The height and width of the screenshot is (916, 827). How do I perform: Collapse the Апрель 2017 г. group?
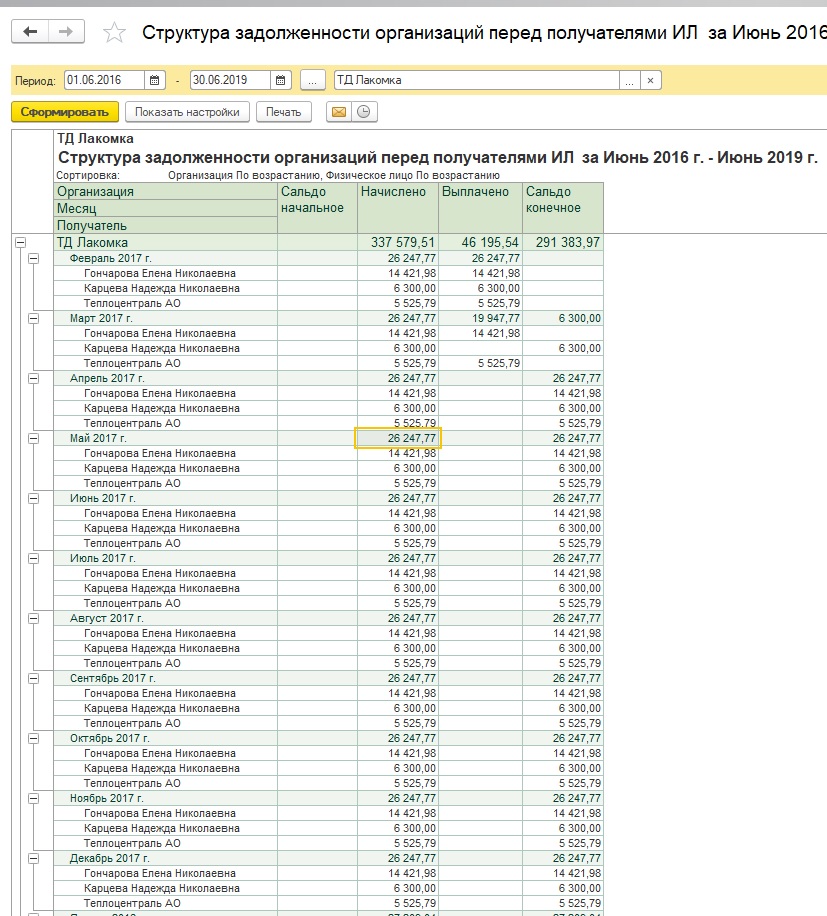pyautogui.click(x=34, y=379)
